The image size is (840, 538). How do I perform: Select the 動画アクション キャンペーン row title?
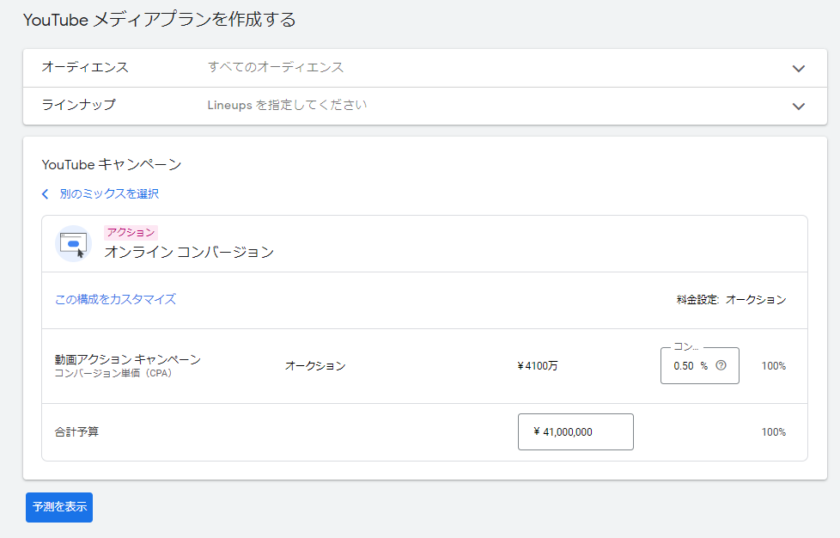click(127, 359)
